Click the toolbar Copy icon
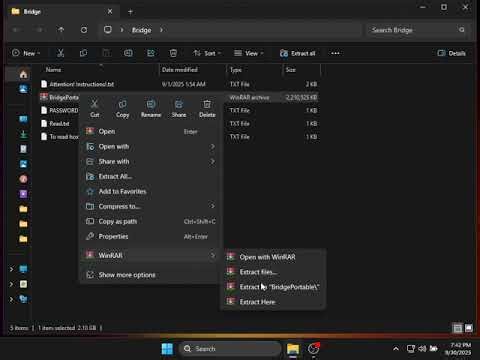 point(83,53)
